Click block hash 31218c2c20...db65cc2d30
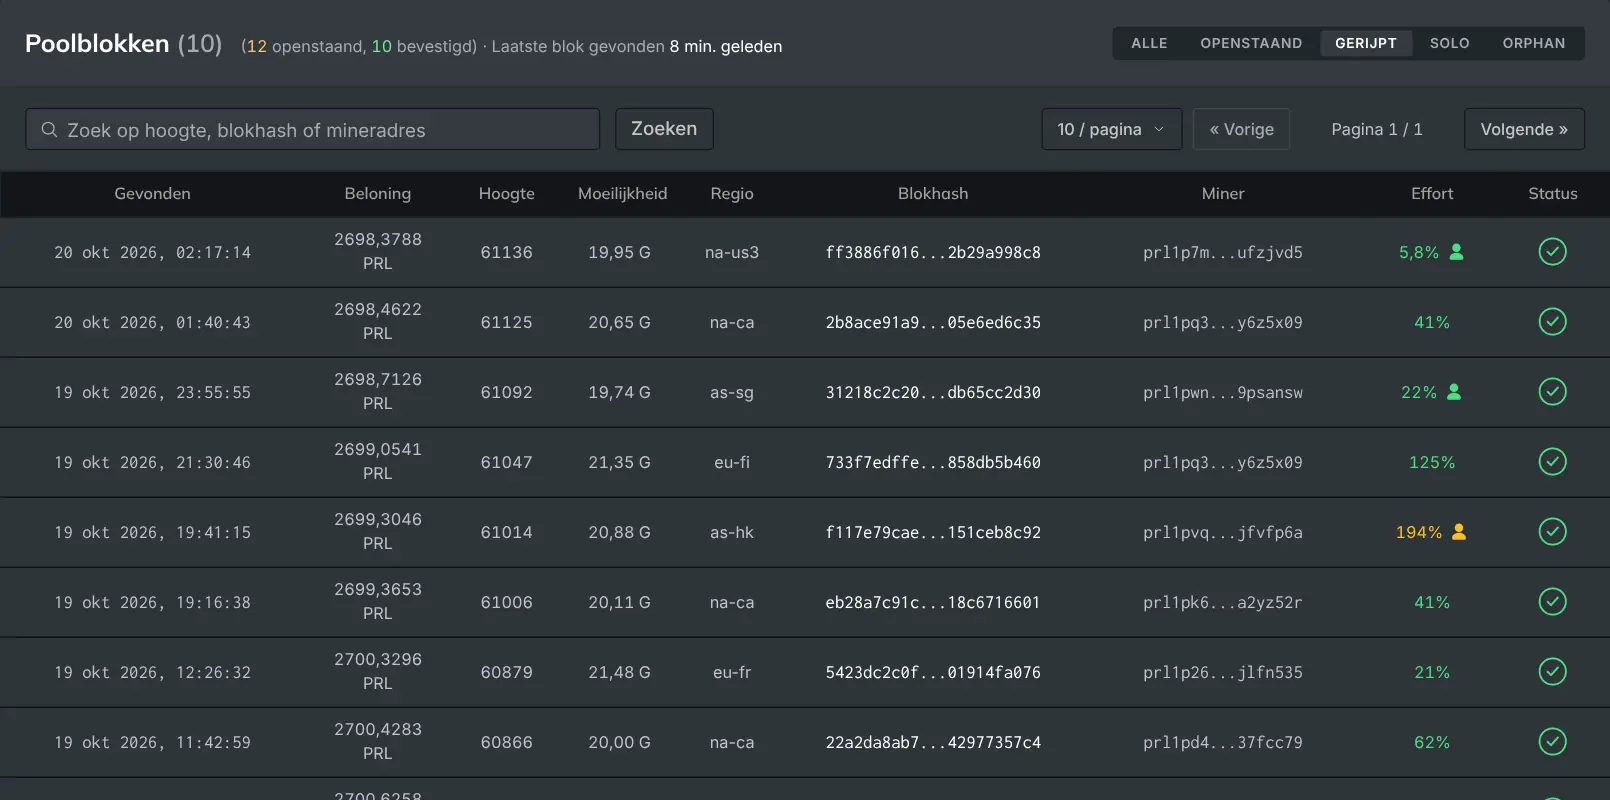This screenshot has width=1610, height=800. (x=933, y=393)
